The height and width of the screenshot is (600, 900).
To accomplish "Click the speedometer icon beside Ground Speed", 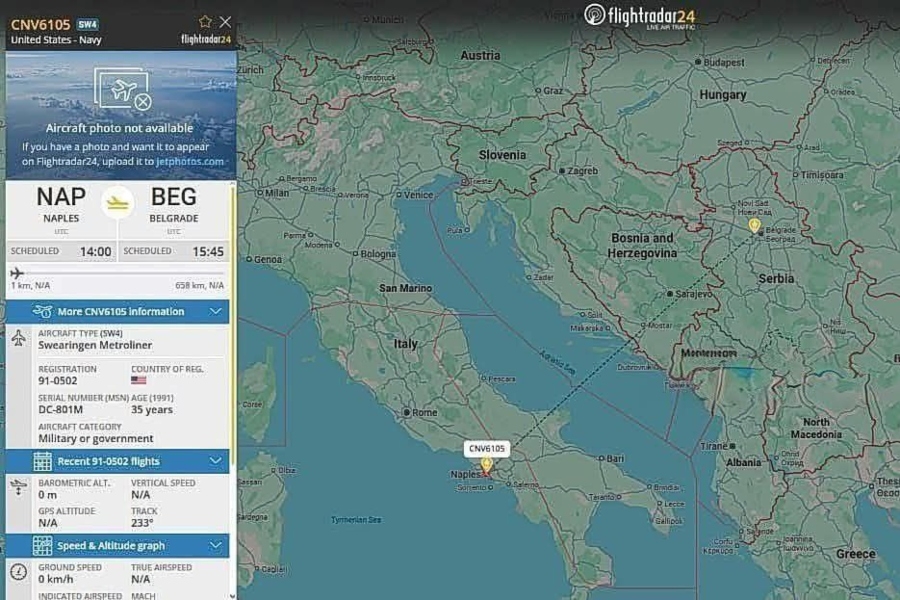I will (19, 572).
